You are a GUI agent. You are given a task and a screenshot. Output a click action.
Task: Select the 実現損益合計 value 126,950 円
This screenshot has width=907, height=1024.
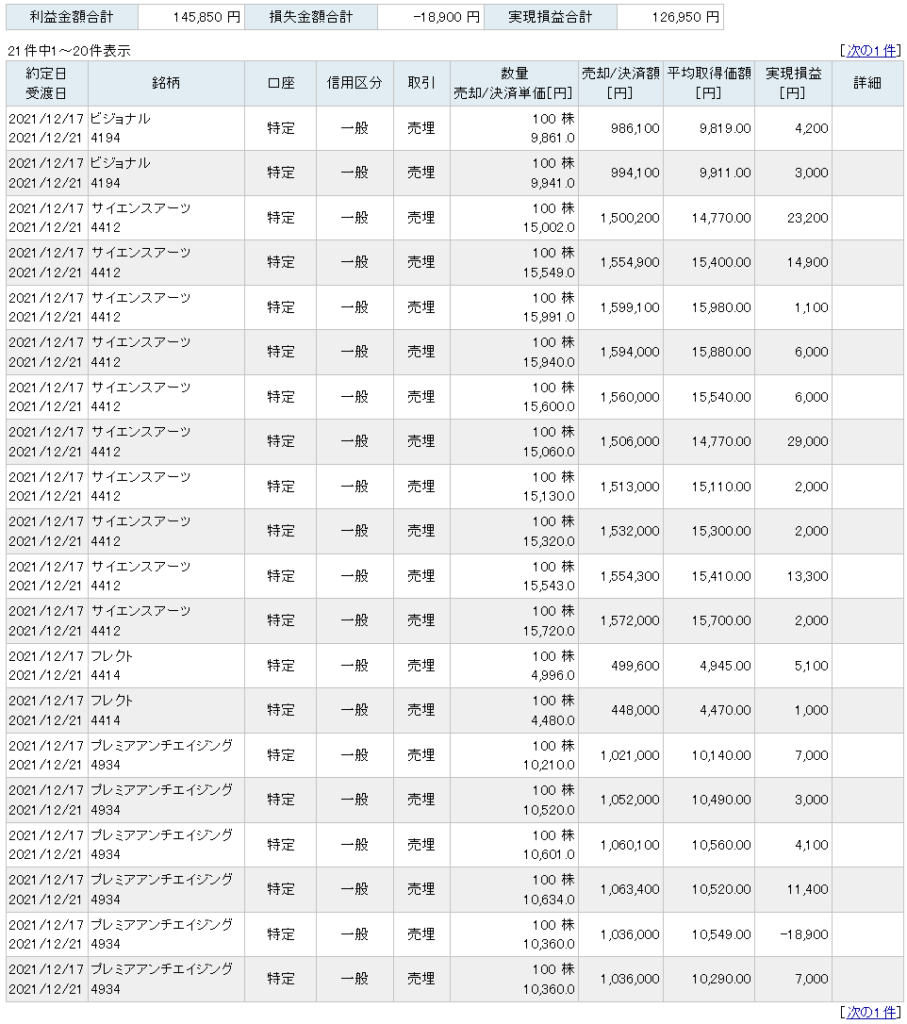pyautogui.click(x=686, y=17)
